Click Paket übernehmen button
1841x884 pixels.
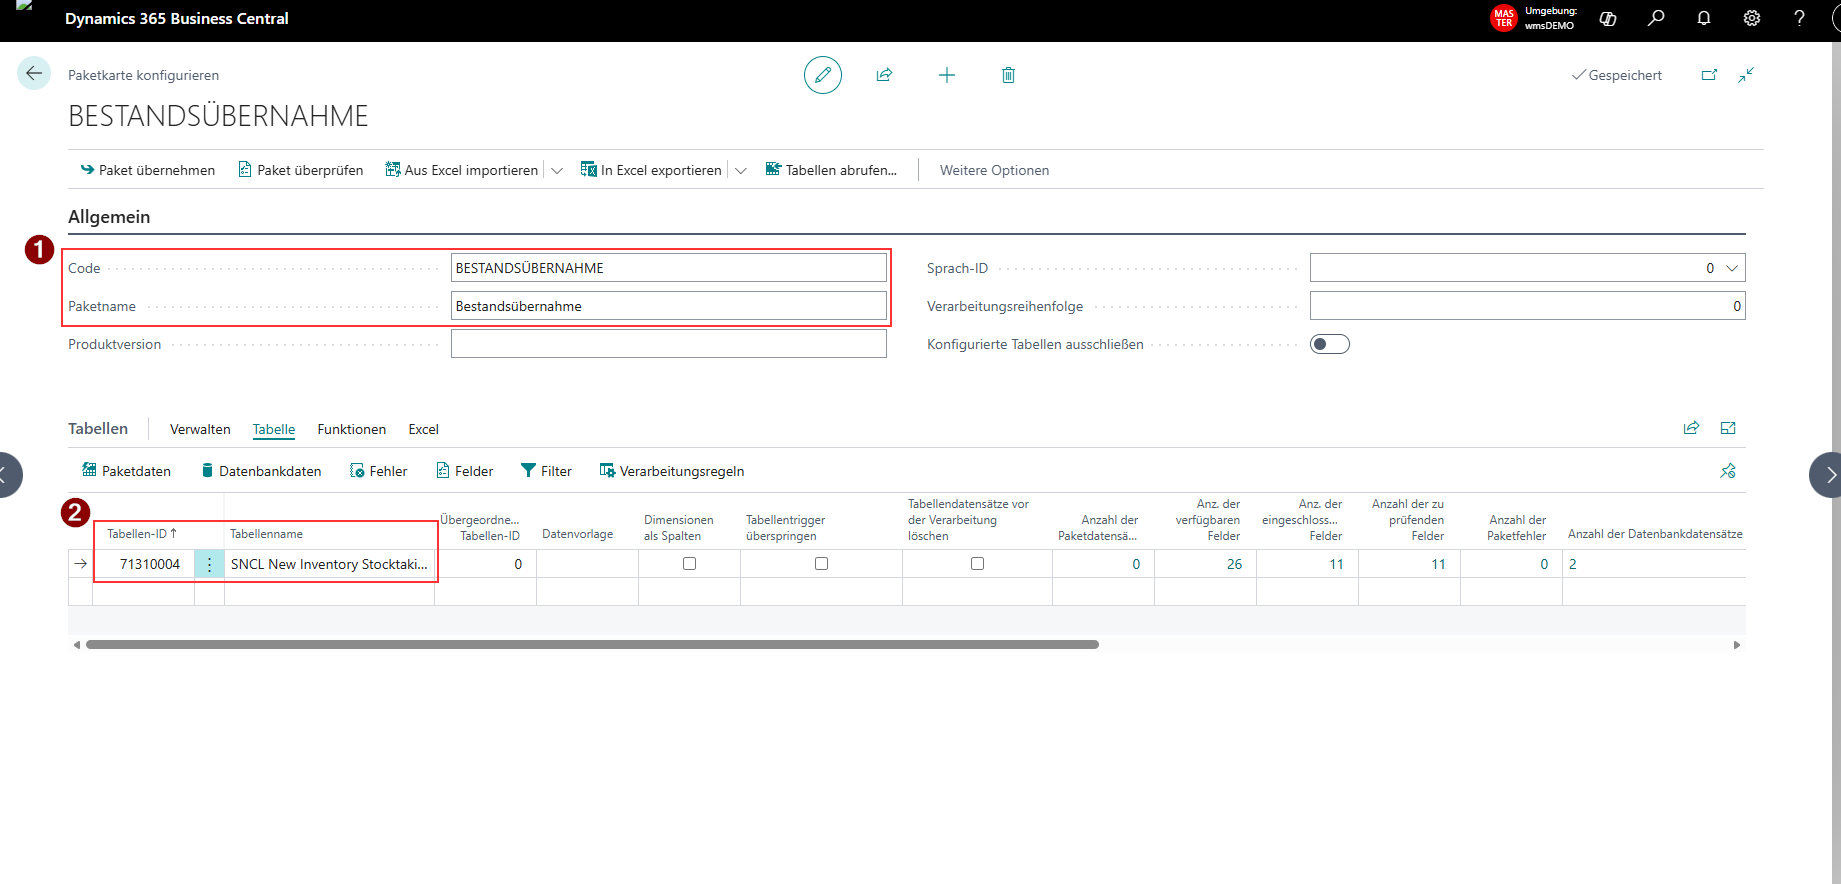point(148,170)
